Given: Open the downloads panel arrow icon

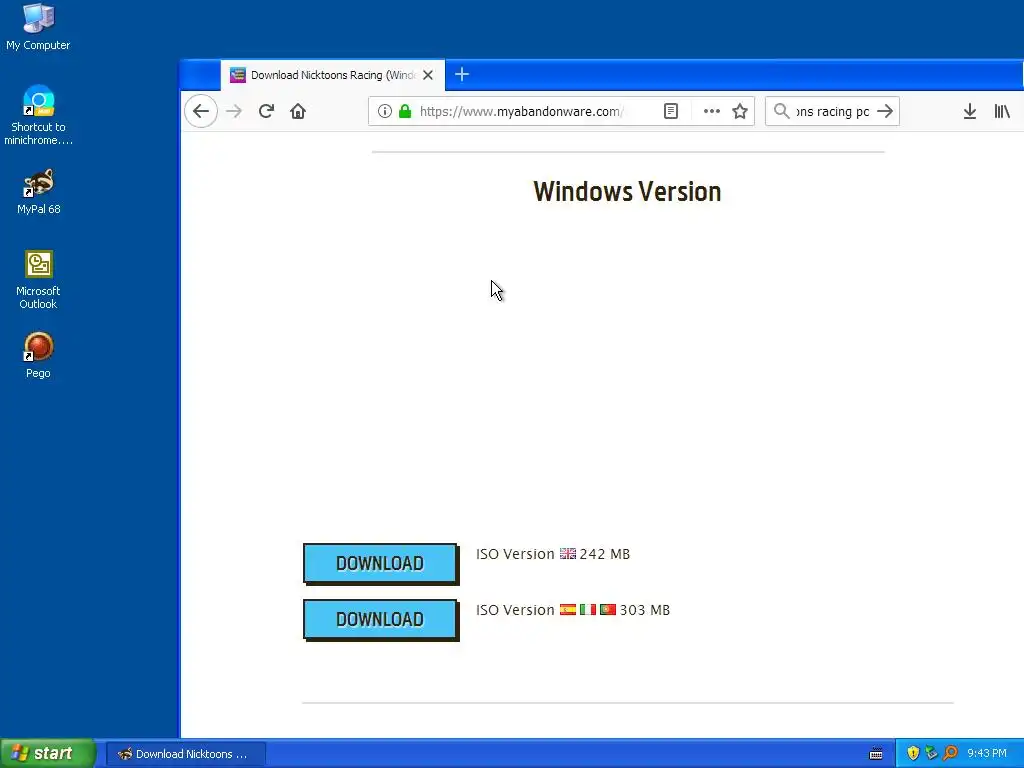Looking at the screenshot, I should 970,111.
